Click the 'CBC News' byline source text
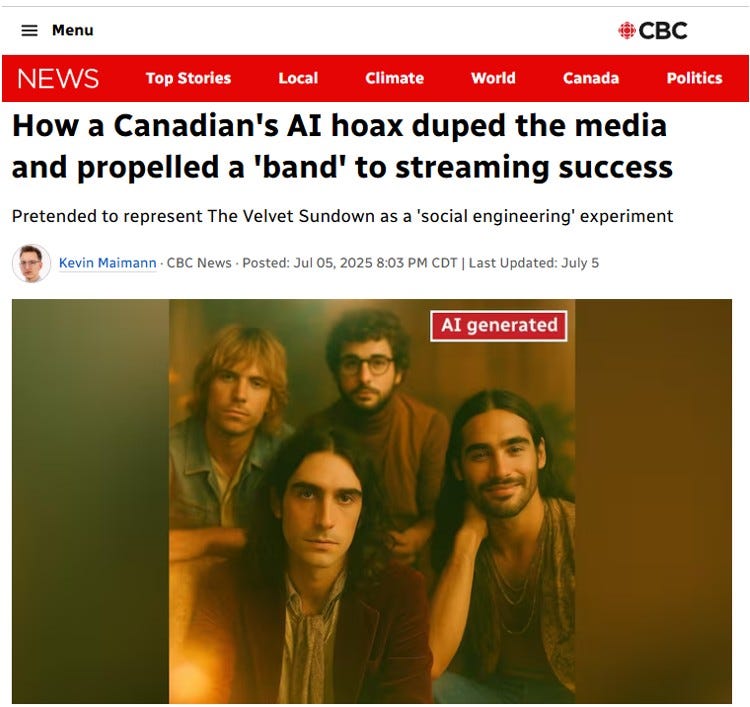The width and height of the screenshot is (750, 707). pos(199,263)
